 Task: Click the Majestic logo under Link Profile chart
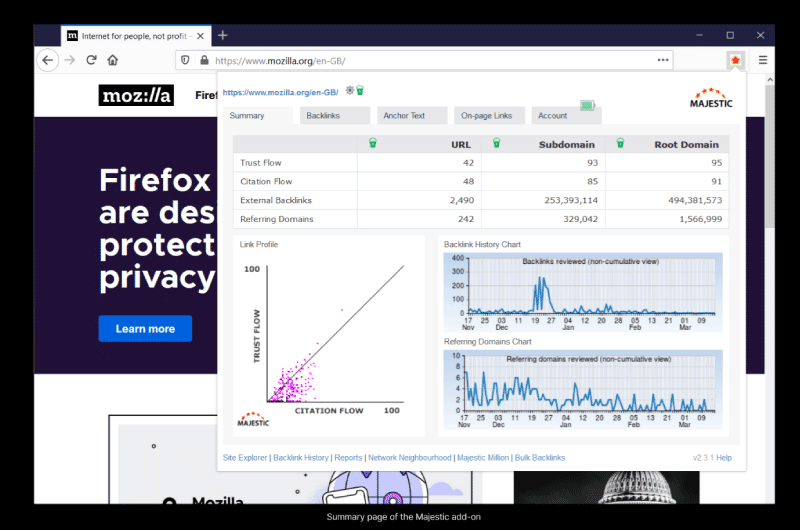pos(253,419)
